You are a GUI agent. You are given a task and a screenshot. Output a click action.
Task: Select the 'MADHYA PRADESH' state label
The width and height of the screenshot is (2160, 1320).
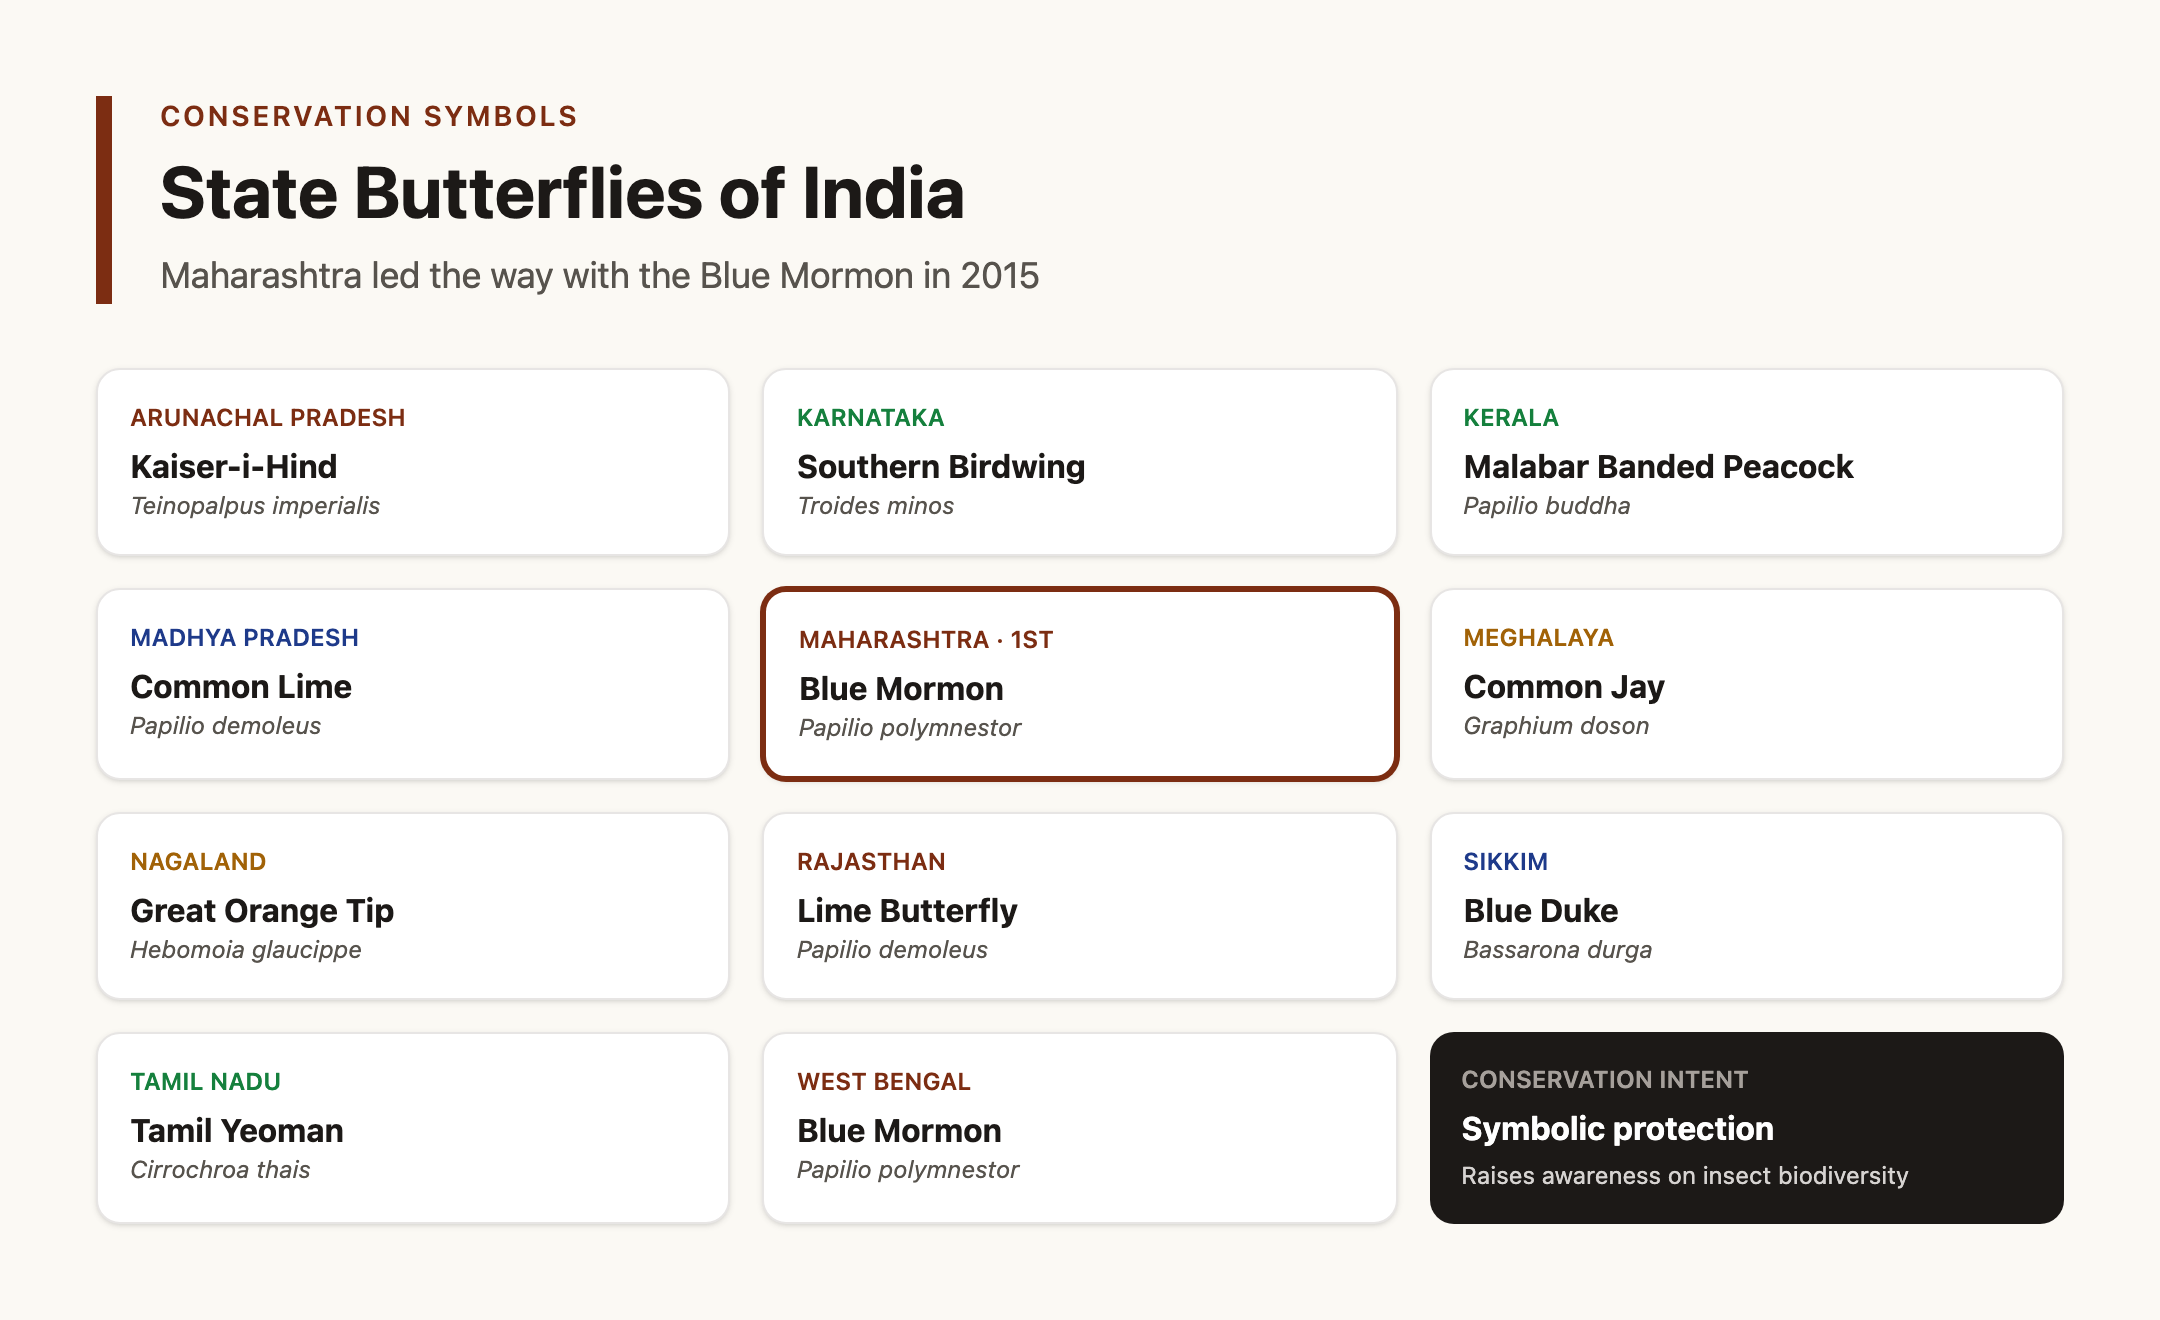click(x=245, y=638)
